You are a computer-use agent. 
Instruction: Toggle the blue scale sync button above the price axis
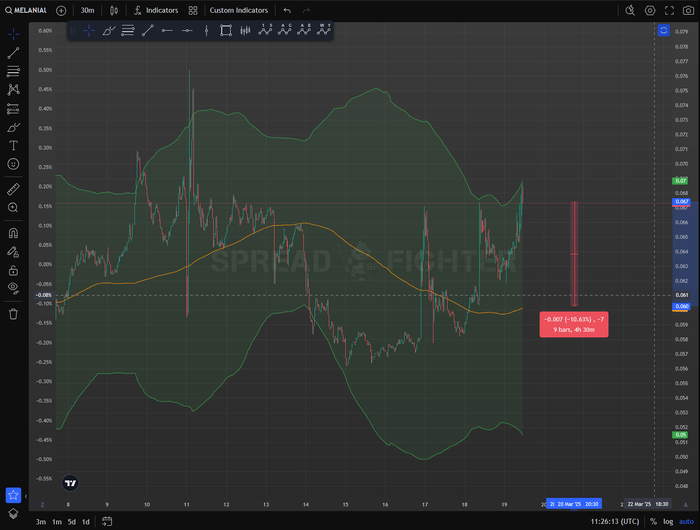tap(663, 30)
